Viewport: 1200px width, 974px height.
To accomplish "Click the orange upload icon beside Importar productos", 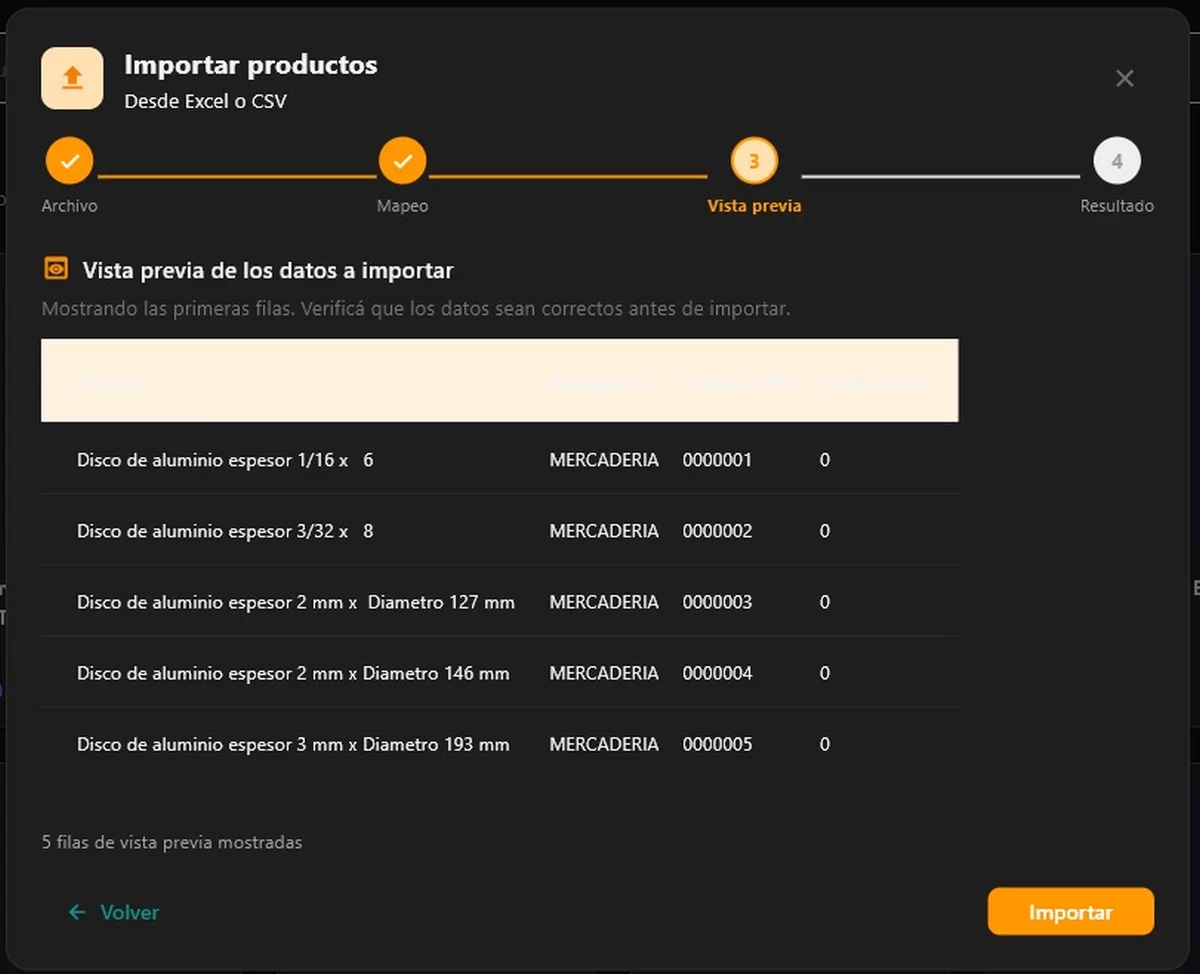I will tap(72, 78).
